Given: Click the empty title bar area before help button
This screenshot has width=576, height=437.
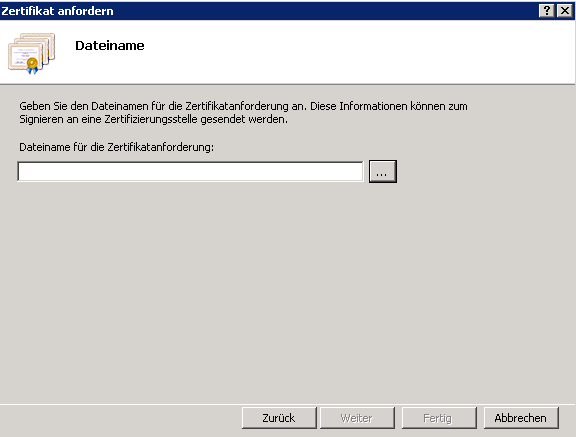Looking at the screenshot, I should [x=326, y=11].
